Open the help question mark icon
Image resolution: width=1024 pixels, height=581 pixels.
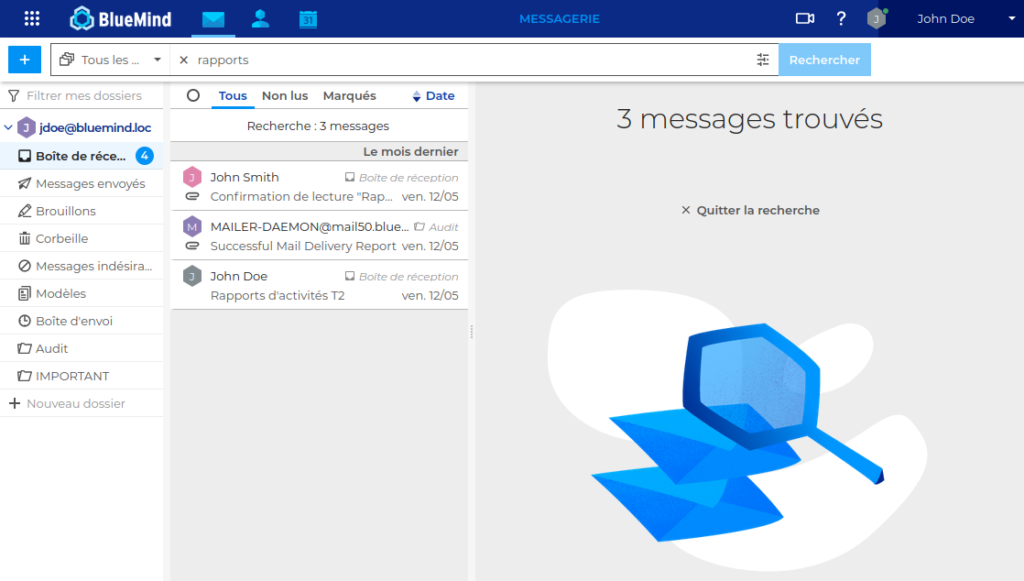click(841, 19)
